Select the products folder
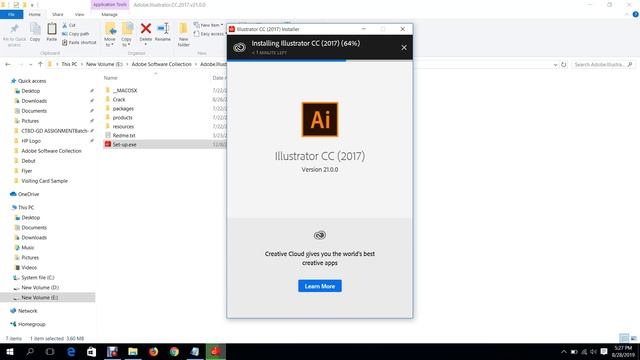The width and height of the screenshot is (640, 360). 122,118
